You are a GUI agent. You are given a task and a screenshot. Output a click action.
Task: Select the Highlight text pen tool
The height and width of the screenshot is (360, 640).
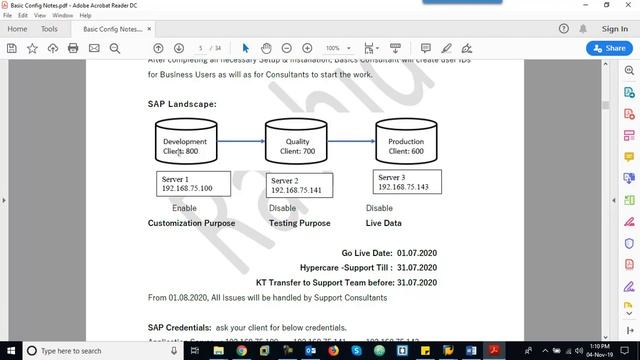coord(446,48)
